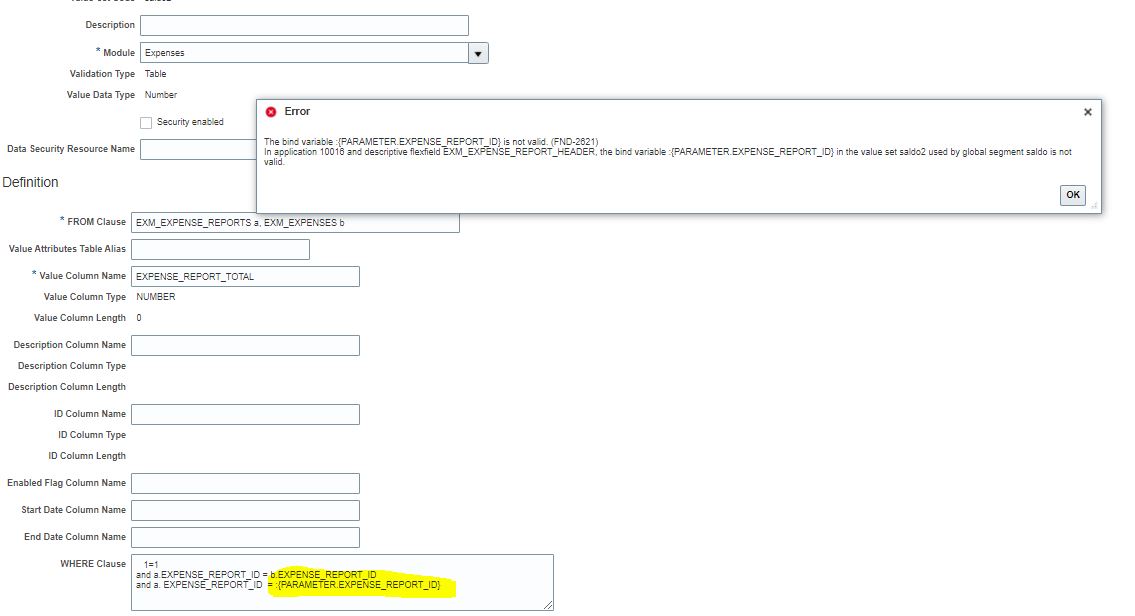Dismiss the error dialog with OK
The height and width of the screenshot is (616, 1135).
[x=1072, y=195]
